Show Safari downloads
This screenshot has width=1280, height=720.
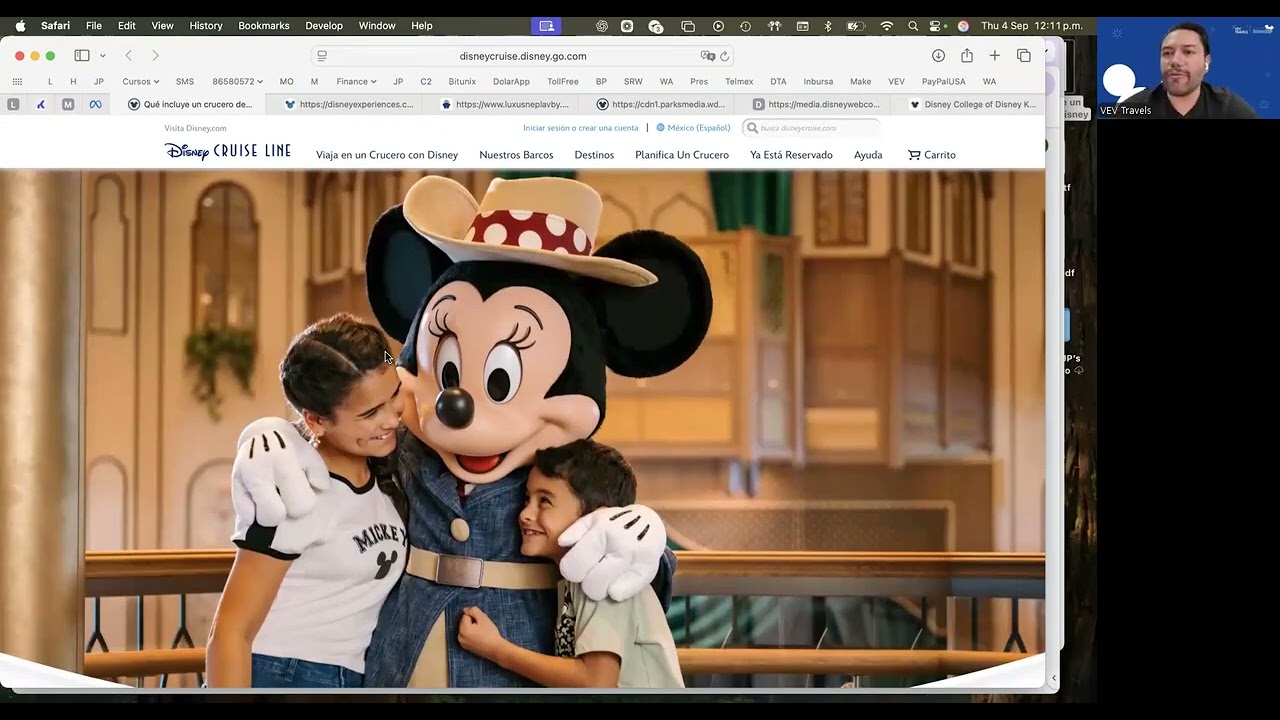click(x=938, y=56)
